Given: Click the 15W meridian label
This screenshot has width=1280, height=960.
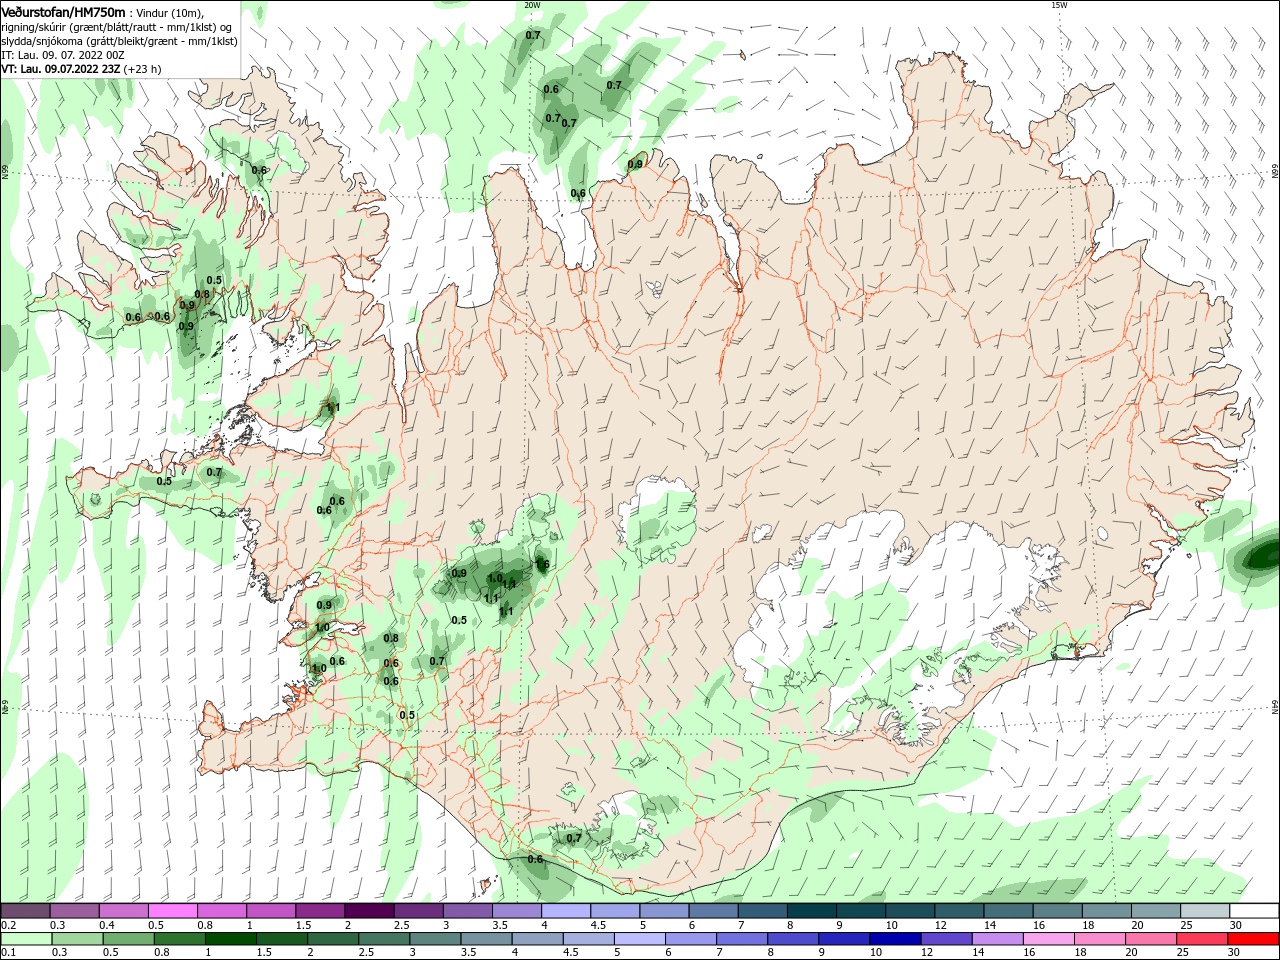Looking at the screenshot, I should tap(1059, 5).
